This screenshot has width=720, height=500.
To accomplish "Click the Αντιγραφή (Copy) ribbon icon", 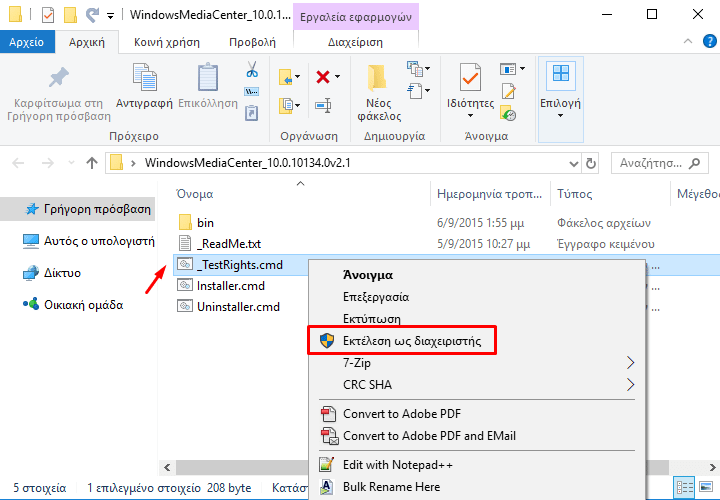I will (x=144, y=77).
